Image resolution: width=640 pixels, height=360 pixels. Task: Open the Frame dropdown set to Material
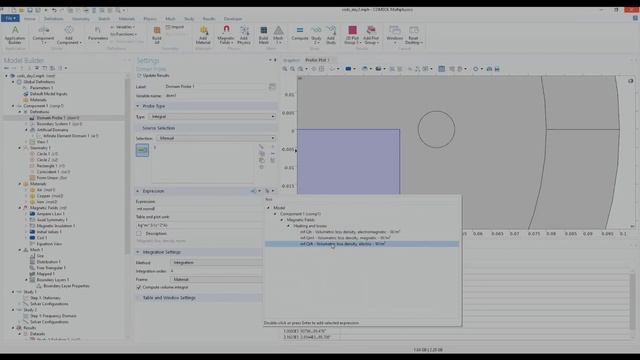coord(217,280)
